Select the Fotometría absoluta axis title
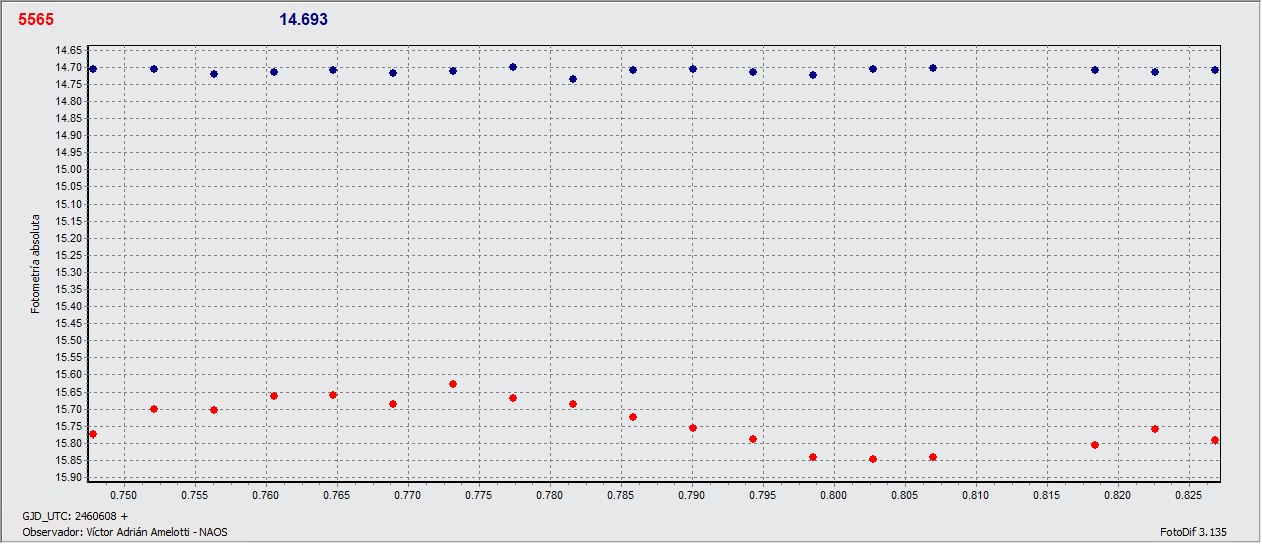1262x544 pixels. point(36,263)
